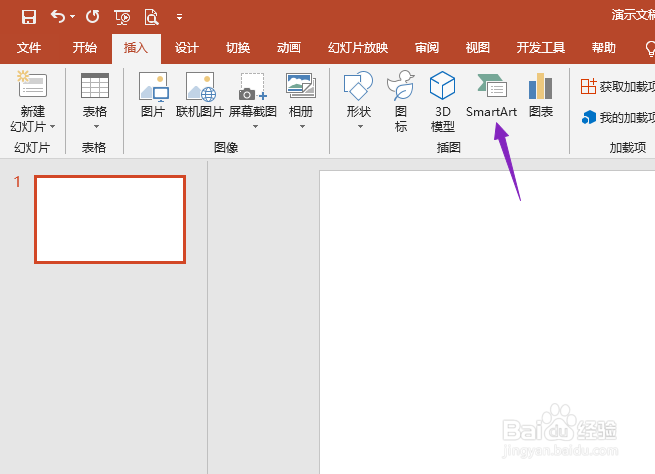Image resolution: width=655 pixels, height=474 pixels.
Task: Expand the 屏幕截图 dropdown arrow
Action: point(255,126)
